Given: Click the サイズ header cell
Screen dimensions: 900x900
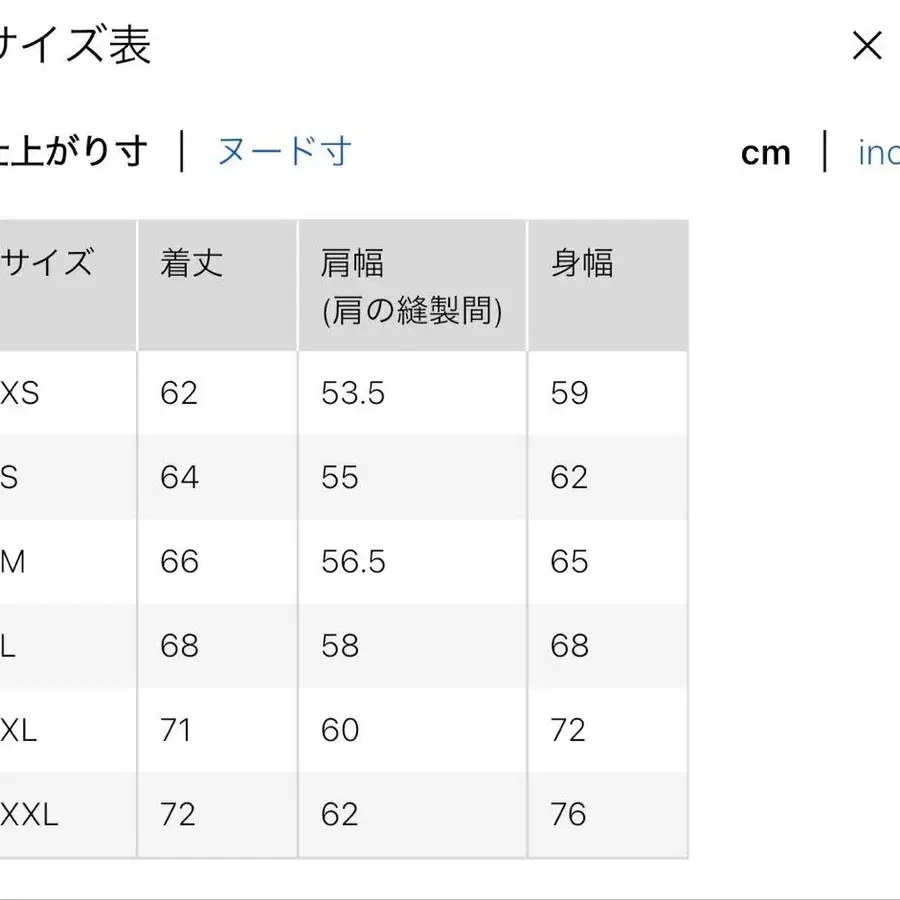Looking at the screenshot, I should click(50, 263).
